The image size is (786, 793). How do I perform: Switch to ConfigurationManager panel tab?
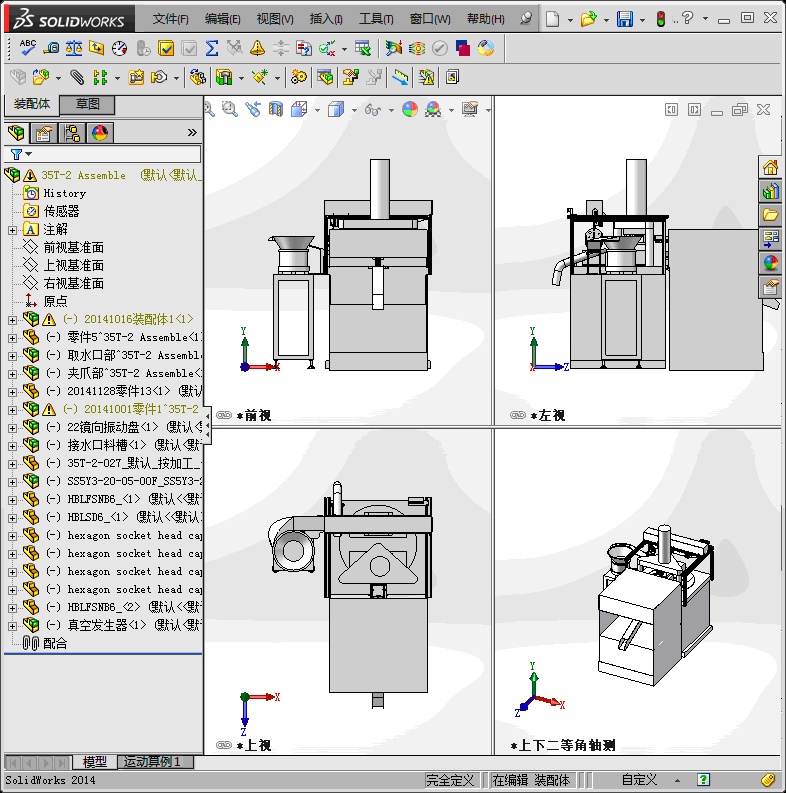click(72, 134)
